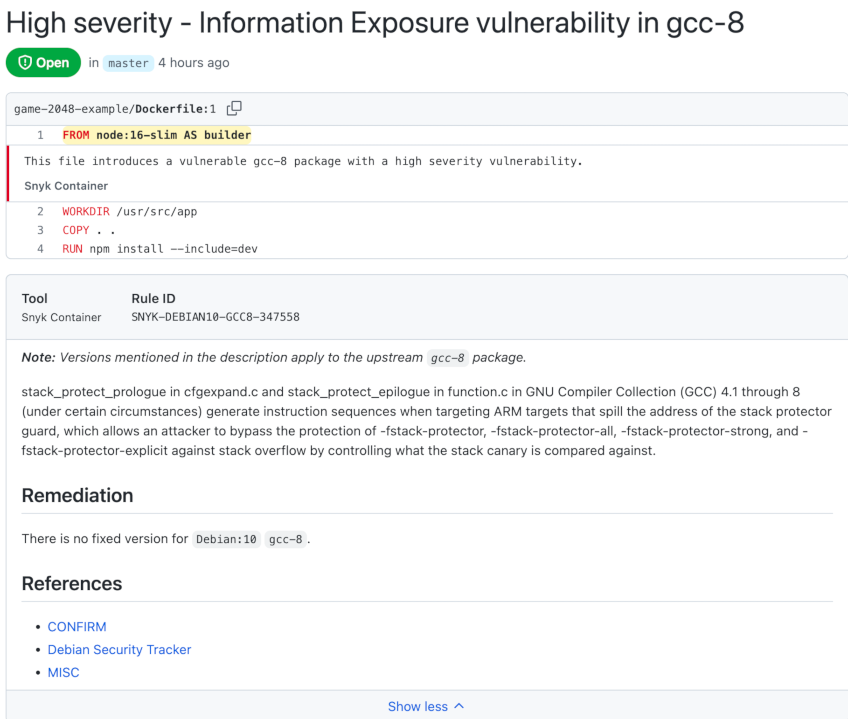Image resolution: width=848 pixels, height=719 pixels.
Task: Open the Debian Security Tracker link
Action: coord(120,649)
